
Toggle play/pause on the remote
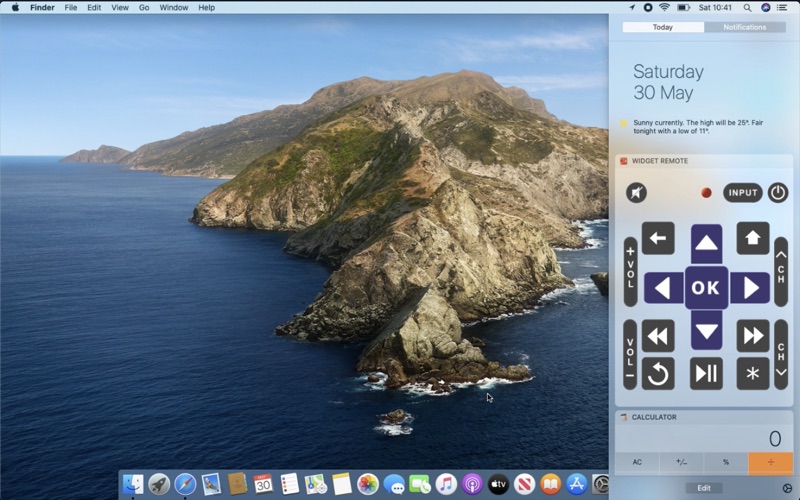[706, 373]
